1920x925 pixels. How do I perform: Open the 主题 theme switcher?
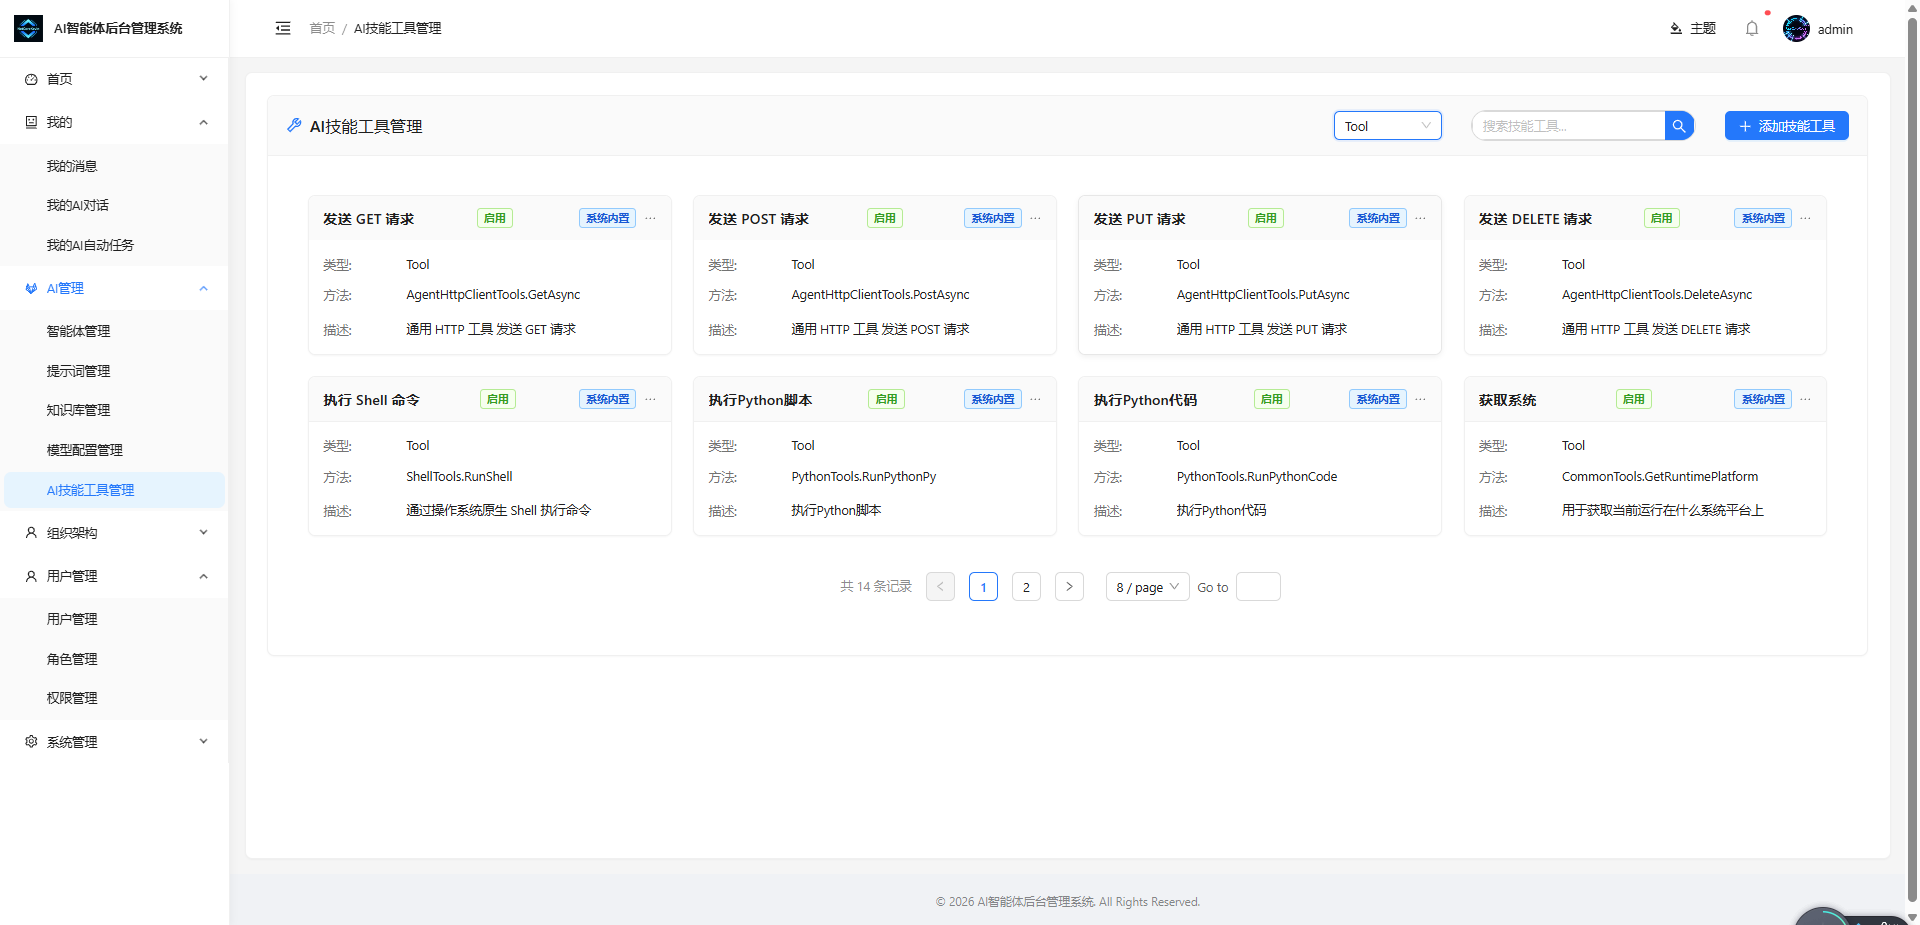tap(1692, 29)
